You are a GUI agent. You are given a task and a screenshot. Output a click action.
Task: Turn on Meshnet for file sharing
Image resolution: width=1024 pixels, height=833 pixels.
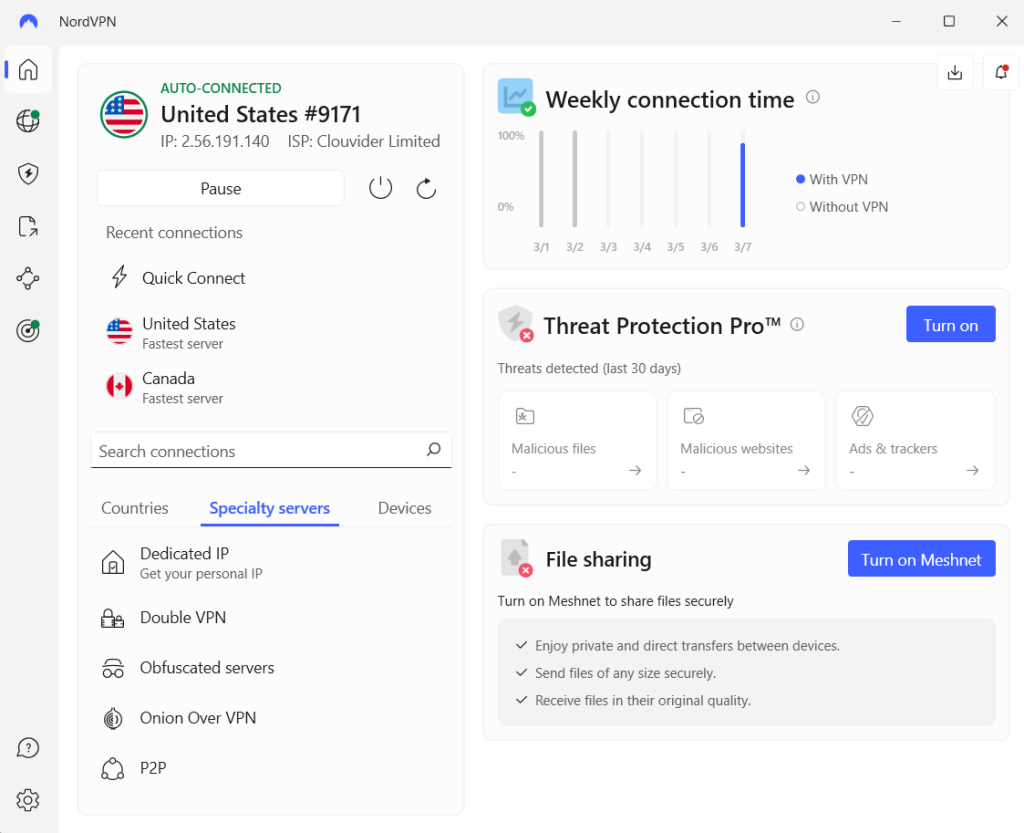coord(921,560)
